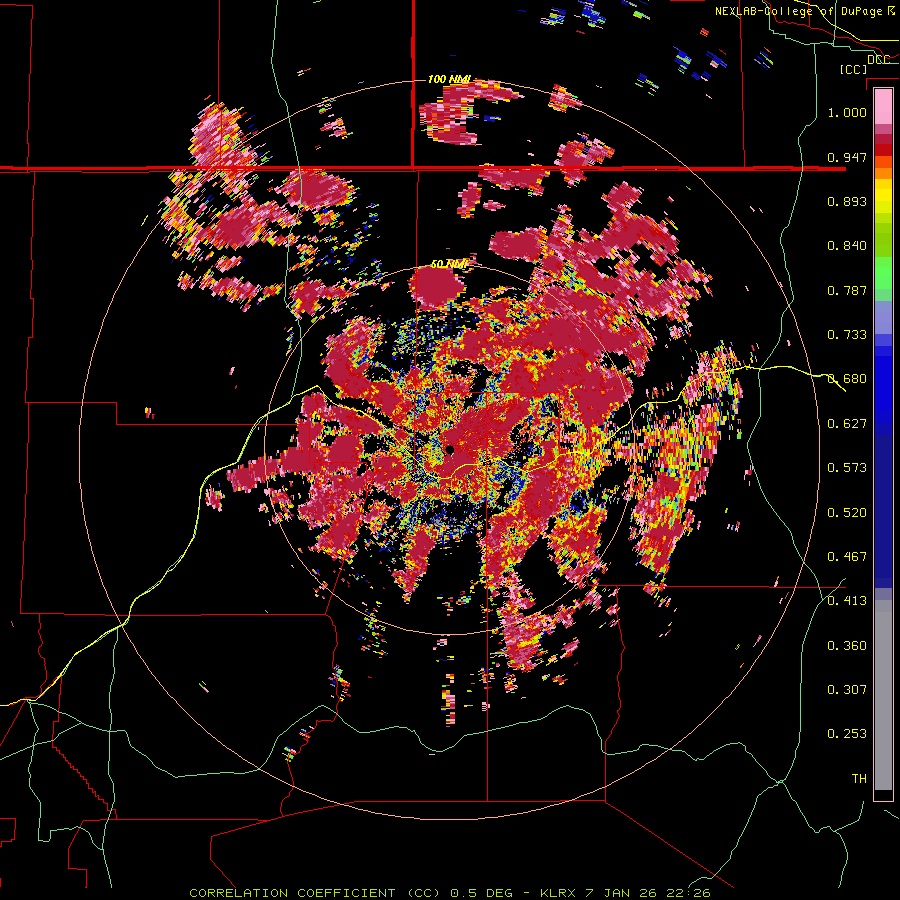Click the black radar site dot at center
The height and width of the screenshot is (900, 900).
[450, 449]
